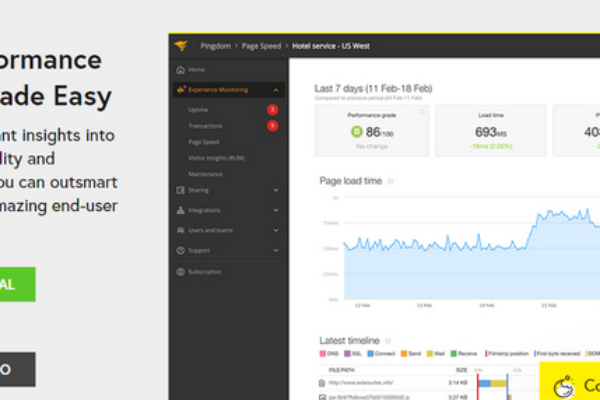The width and height of the screenshot is (600, 400).
Task: Click image icon in second timeline row
Action: pos(322,397)
